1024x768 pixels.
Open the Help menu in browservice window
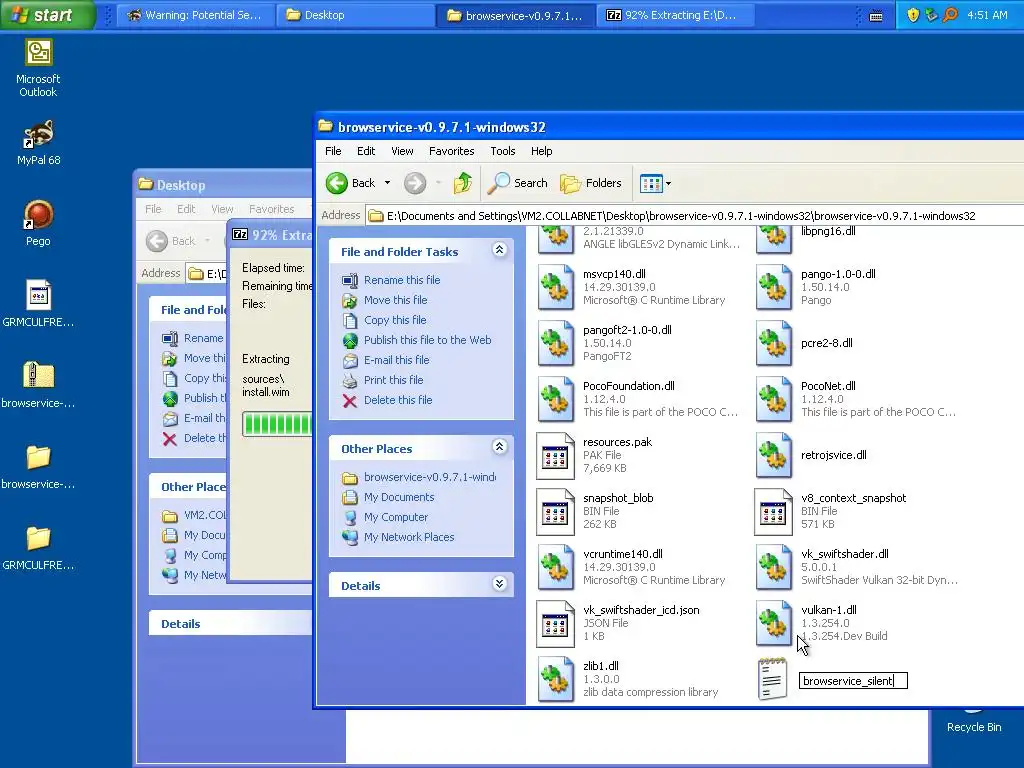[541, 151]
